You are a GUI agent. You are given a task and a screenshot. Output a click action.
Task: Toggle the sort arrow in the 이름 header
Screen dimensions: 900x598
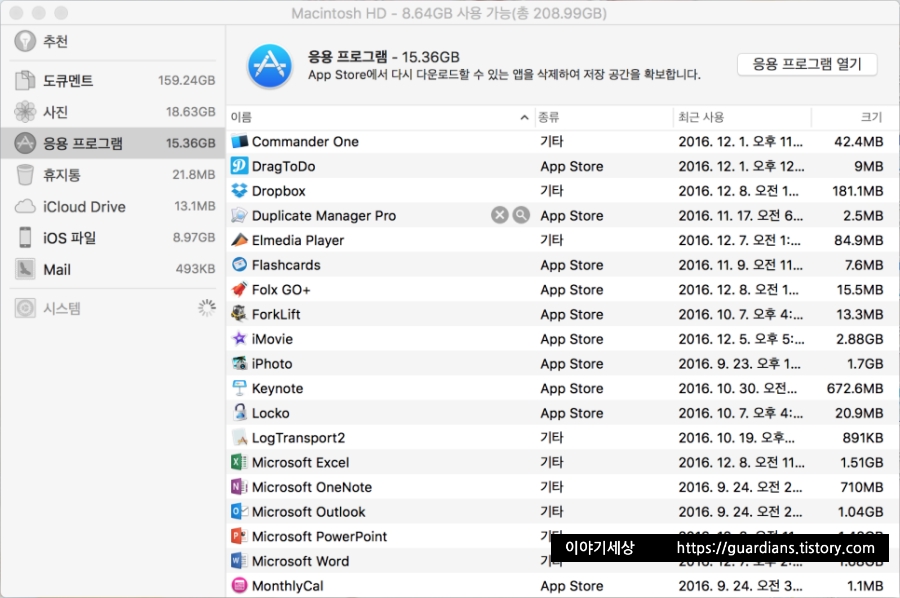524,117
